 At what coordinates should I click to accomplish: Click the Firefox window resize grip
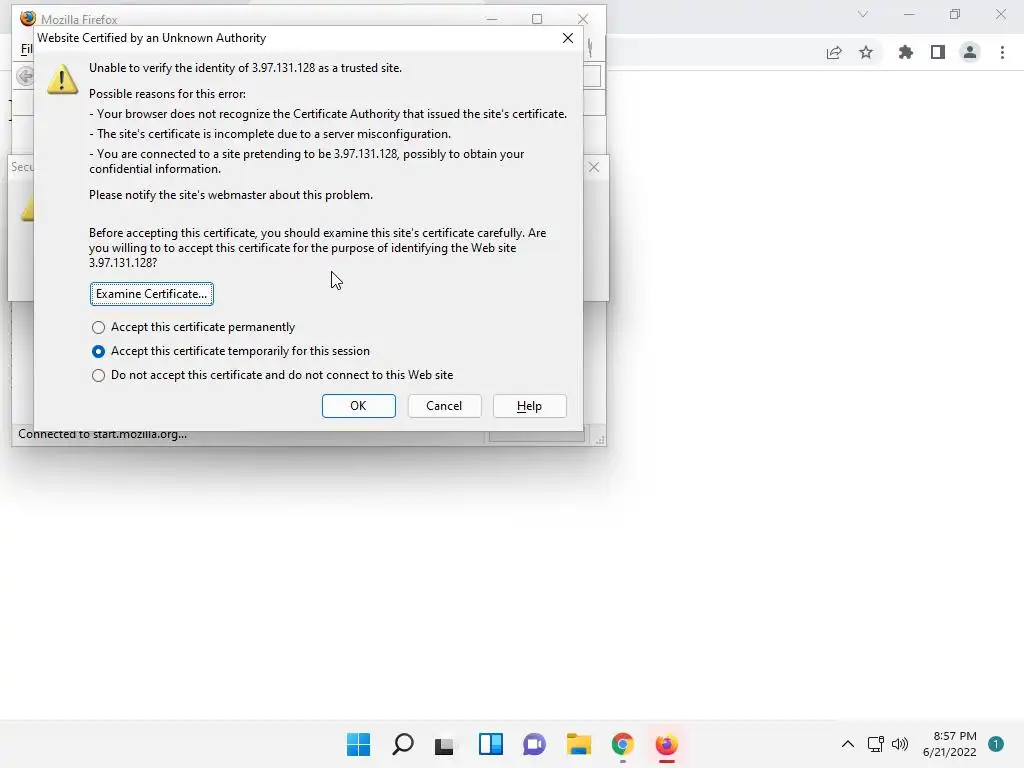(x=600, y=440)
